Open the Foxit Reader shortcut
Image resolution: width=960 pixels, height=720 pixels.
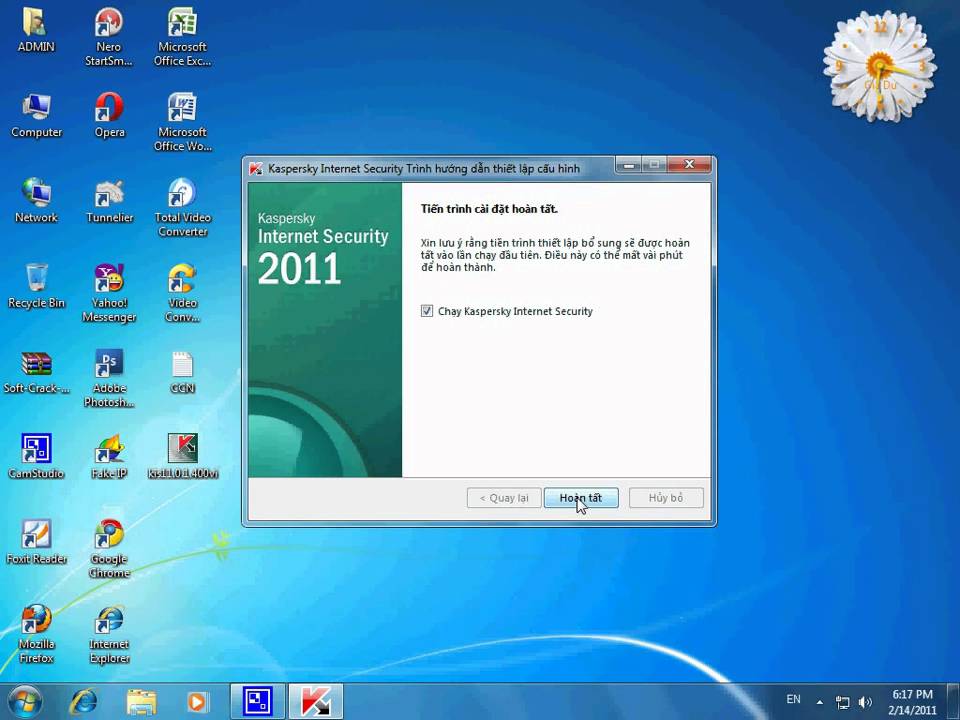[36, 541]
